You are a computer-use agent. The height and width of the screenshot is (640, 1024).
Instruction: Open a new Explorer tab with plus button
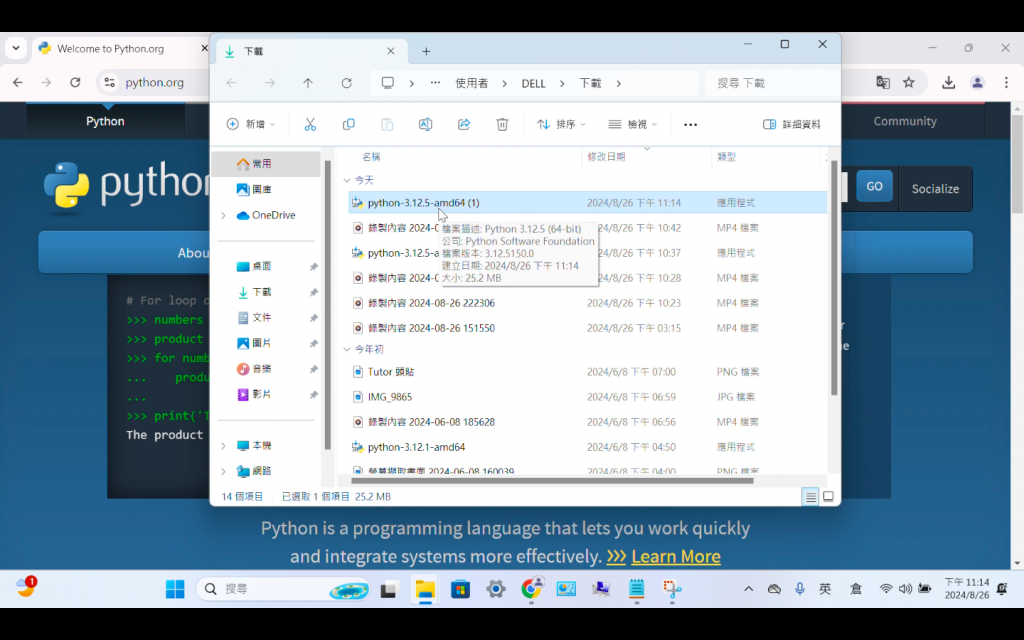click(x=426, y=51)
